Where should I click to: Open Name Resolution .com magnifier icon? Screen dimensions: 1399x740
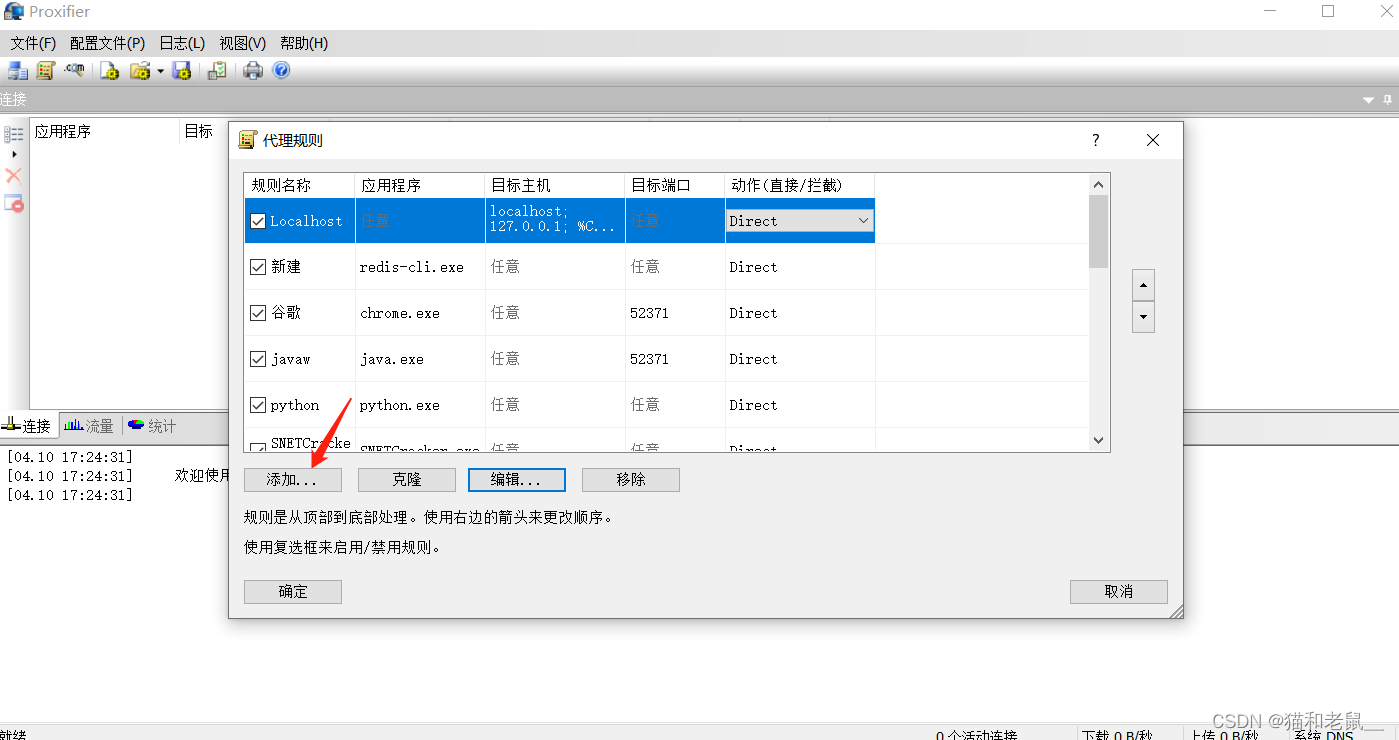73,70
